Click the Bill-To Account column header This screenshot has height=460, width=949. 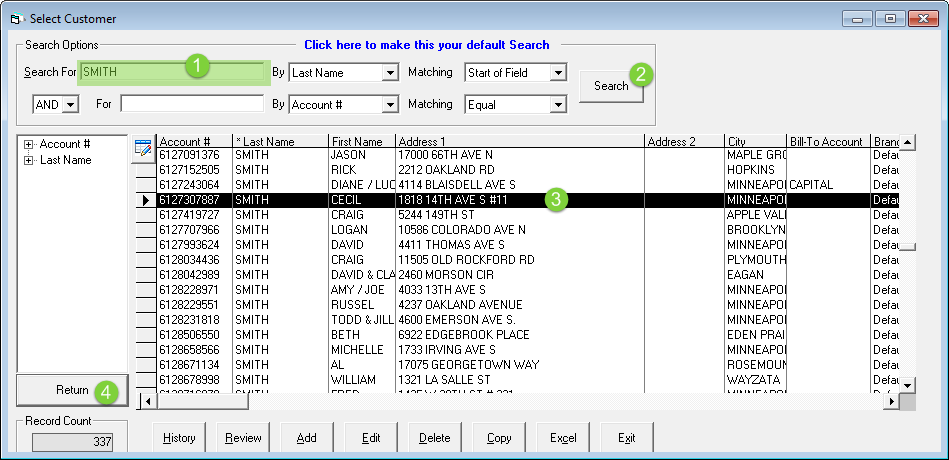[x=828, y=142]
